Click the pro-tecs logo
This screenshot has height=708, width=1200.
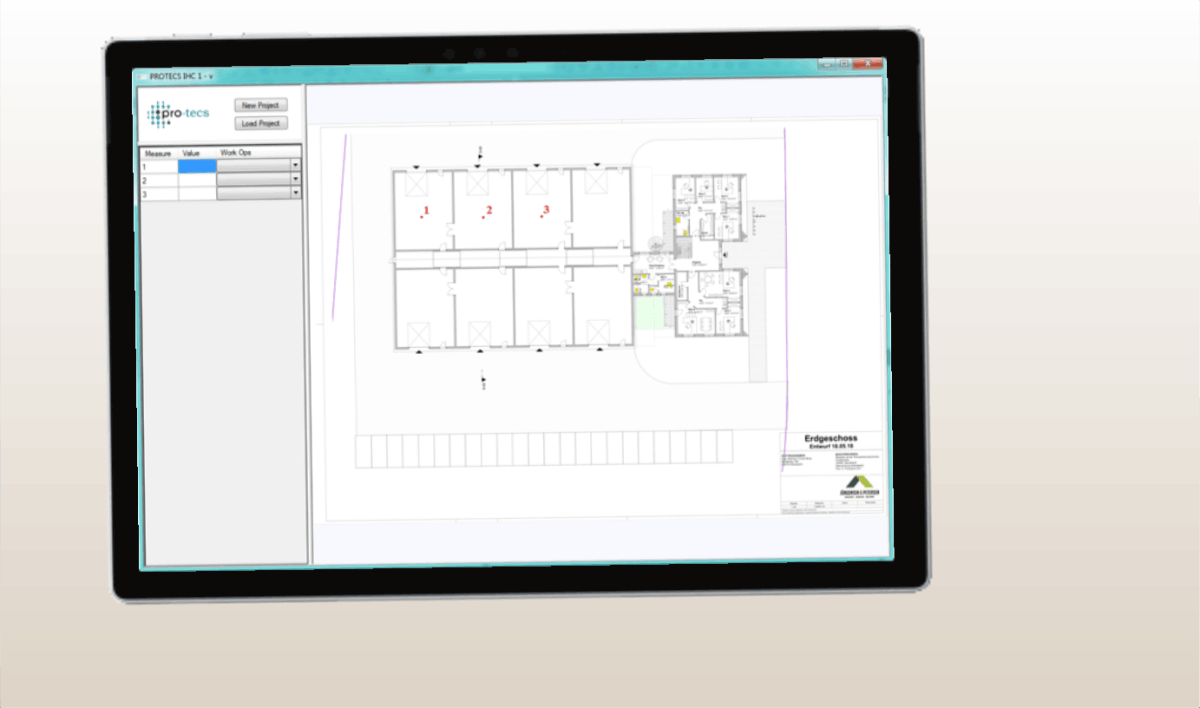click(179, 114)
